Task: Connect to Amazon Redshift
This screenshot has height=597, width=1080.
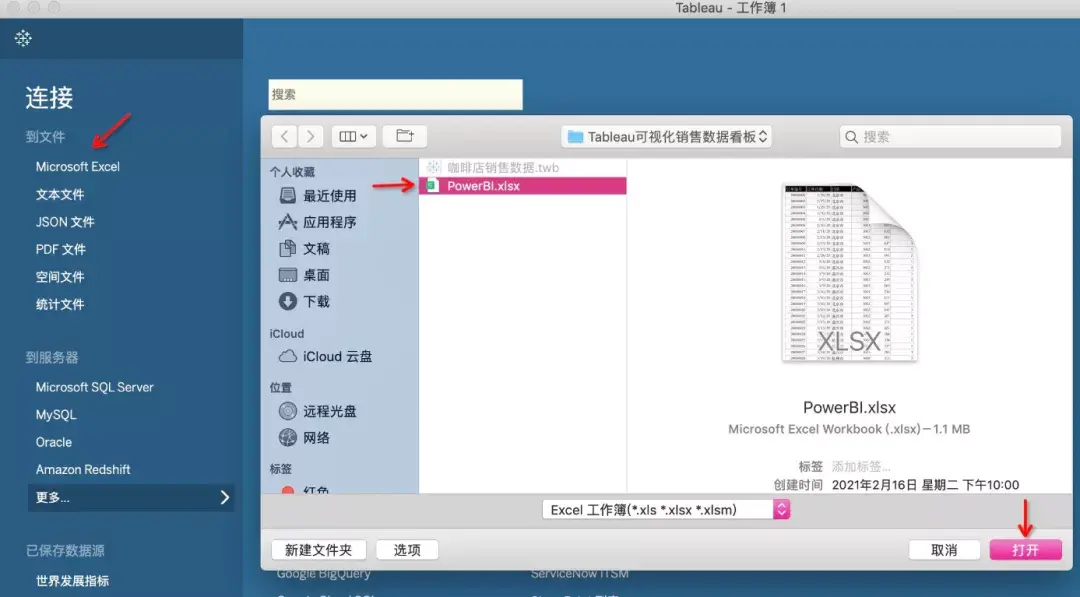Action: pos(83,470)
